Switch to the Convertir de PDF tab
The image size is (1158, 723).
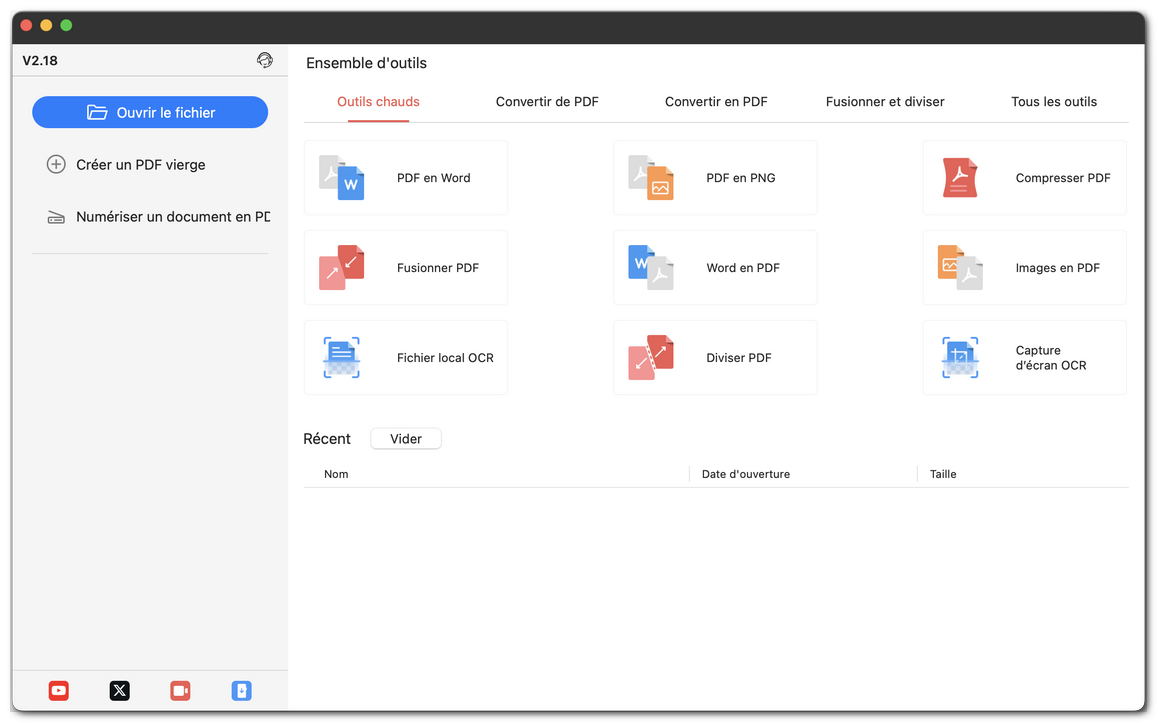coord(546,101)
